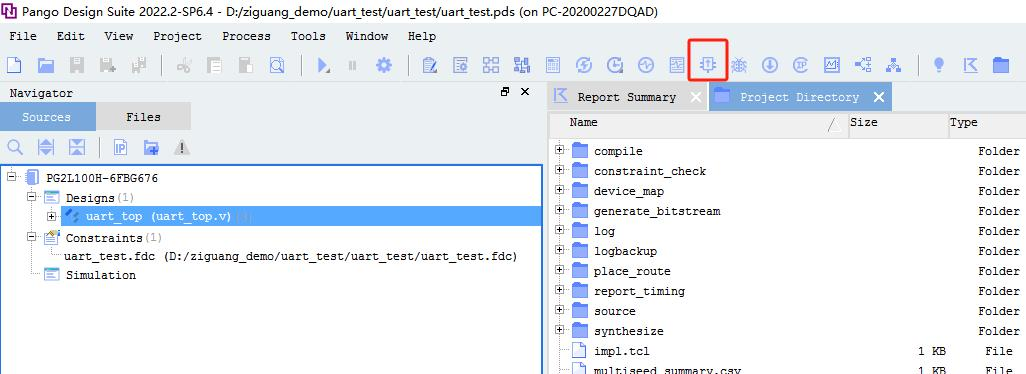Close the Navigator panel
This screenshot has height=374, width=1026.
point(525,92)
